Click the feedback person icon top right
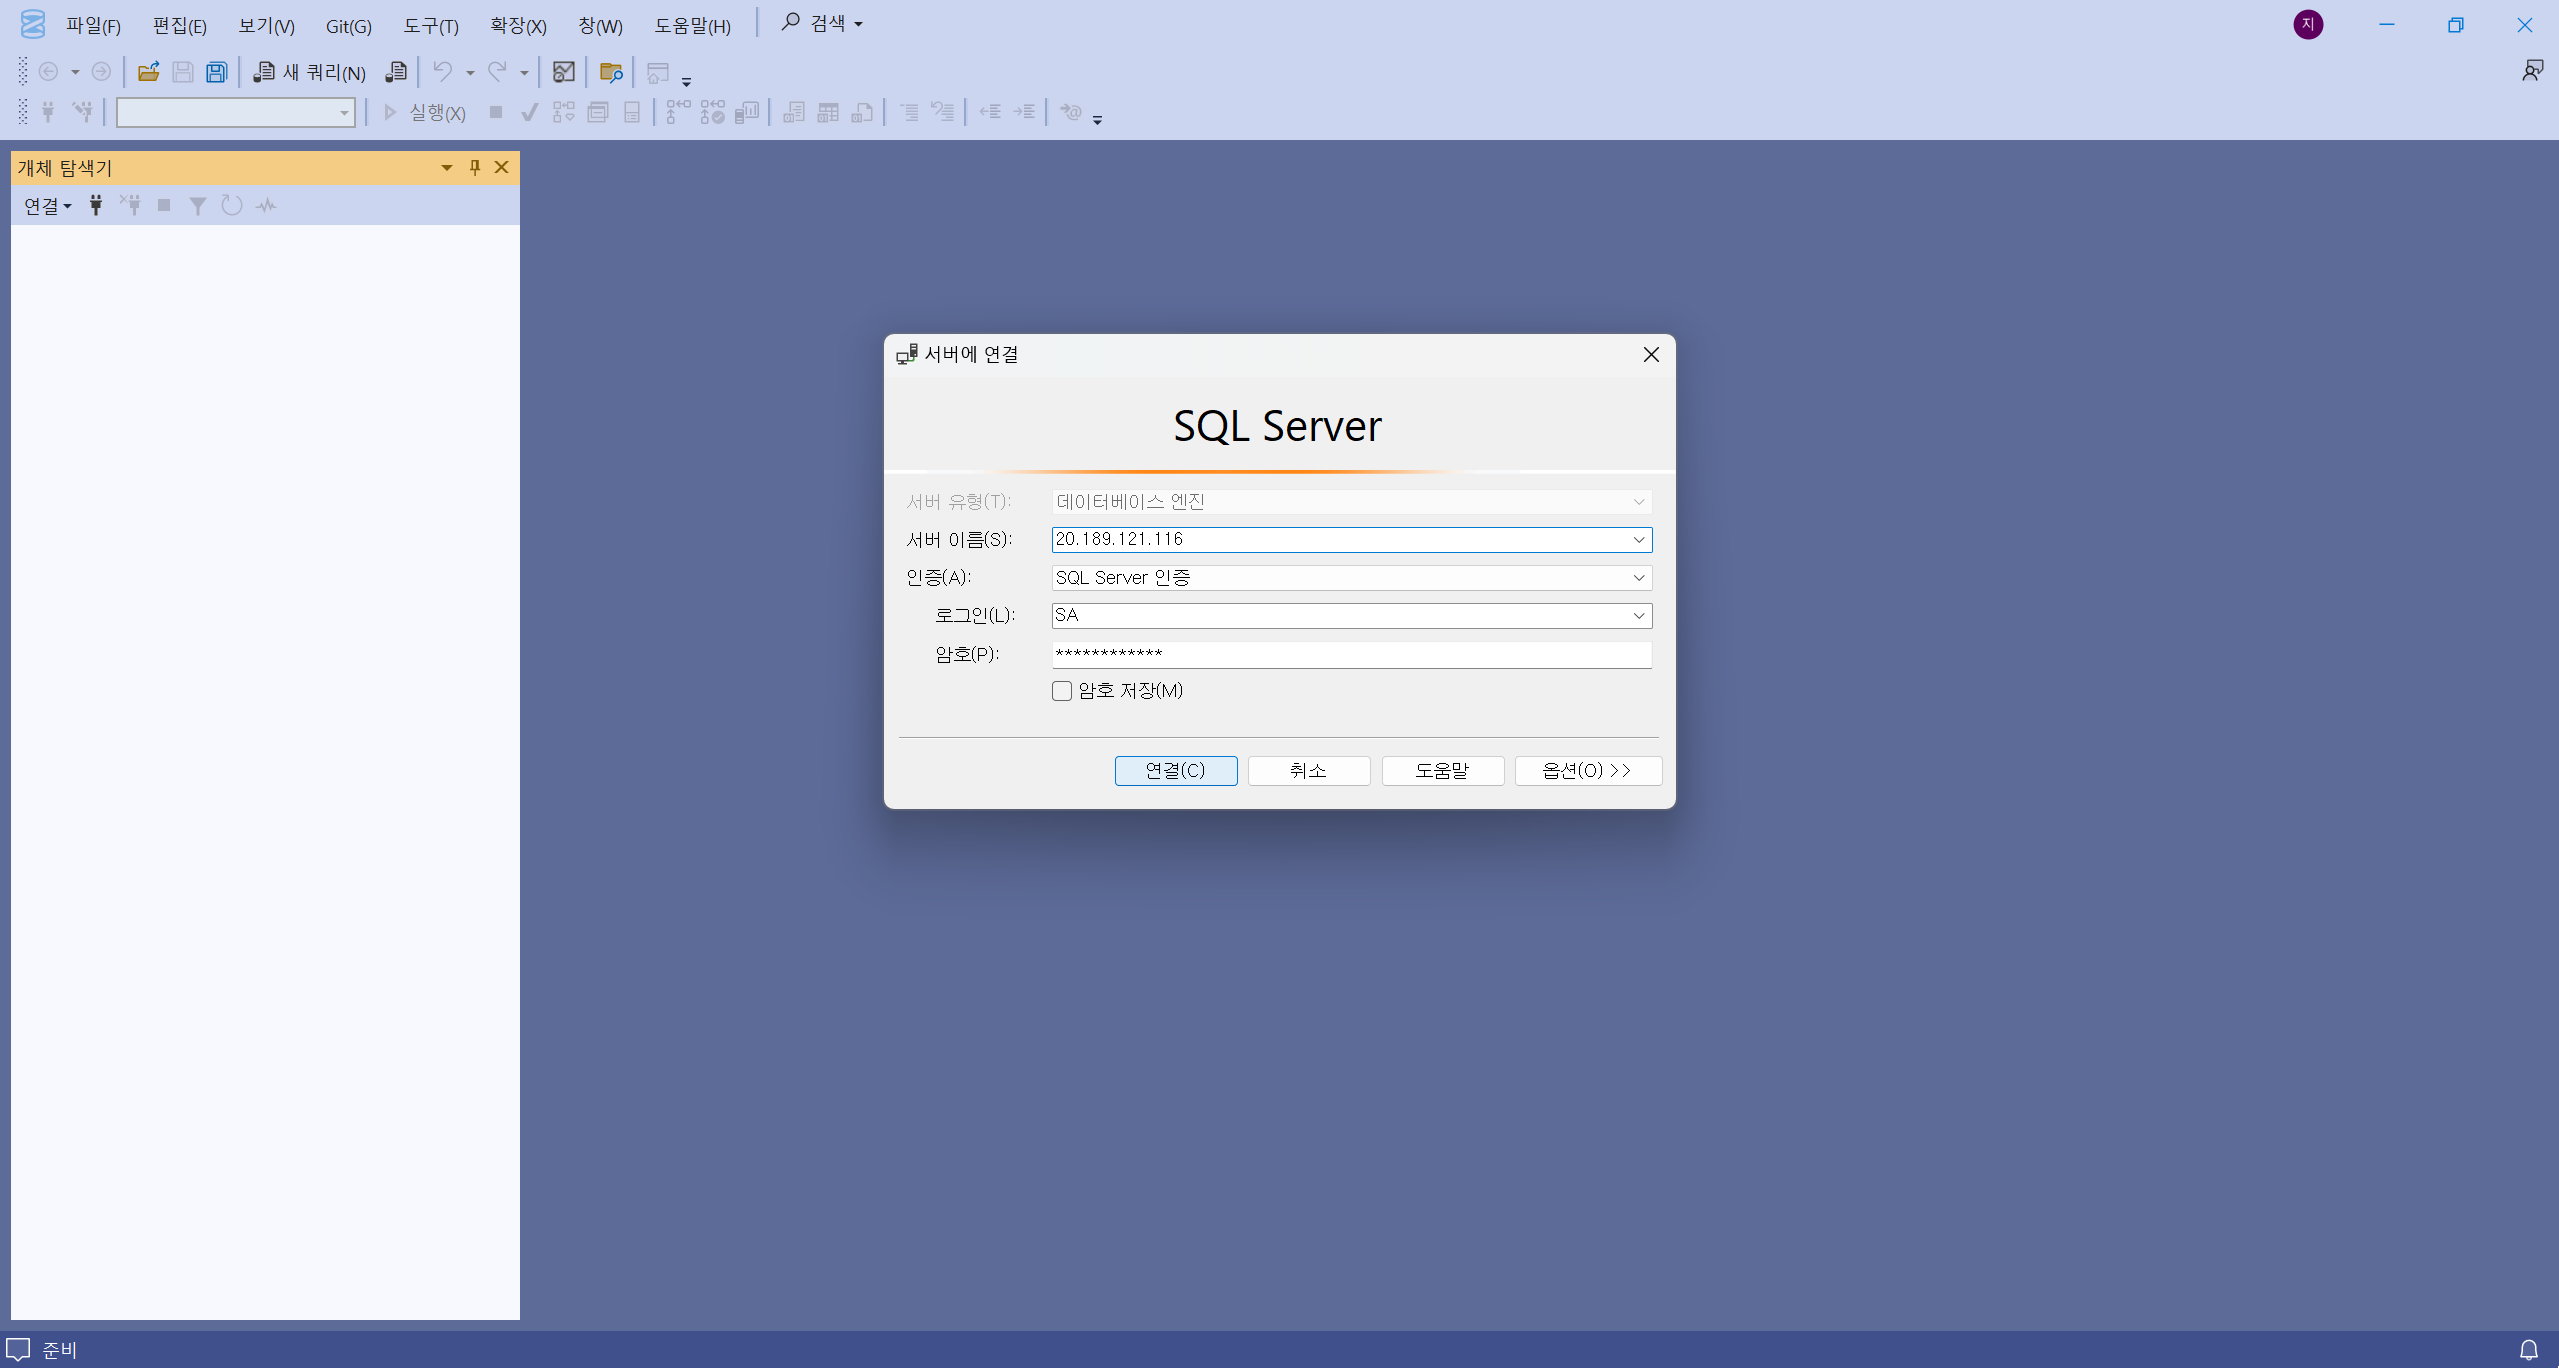2559x1368 pixels. tap(2532, 71)
